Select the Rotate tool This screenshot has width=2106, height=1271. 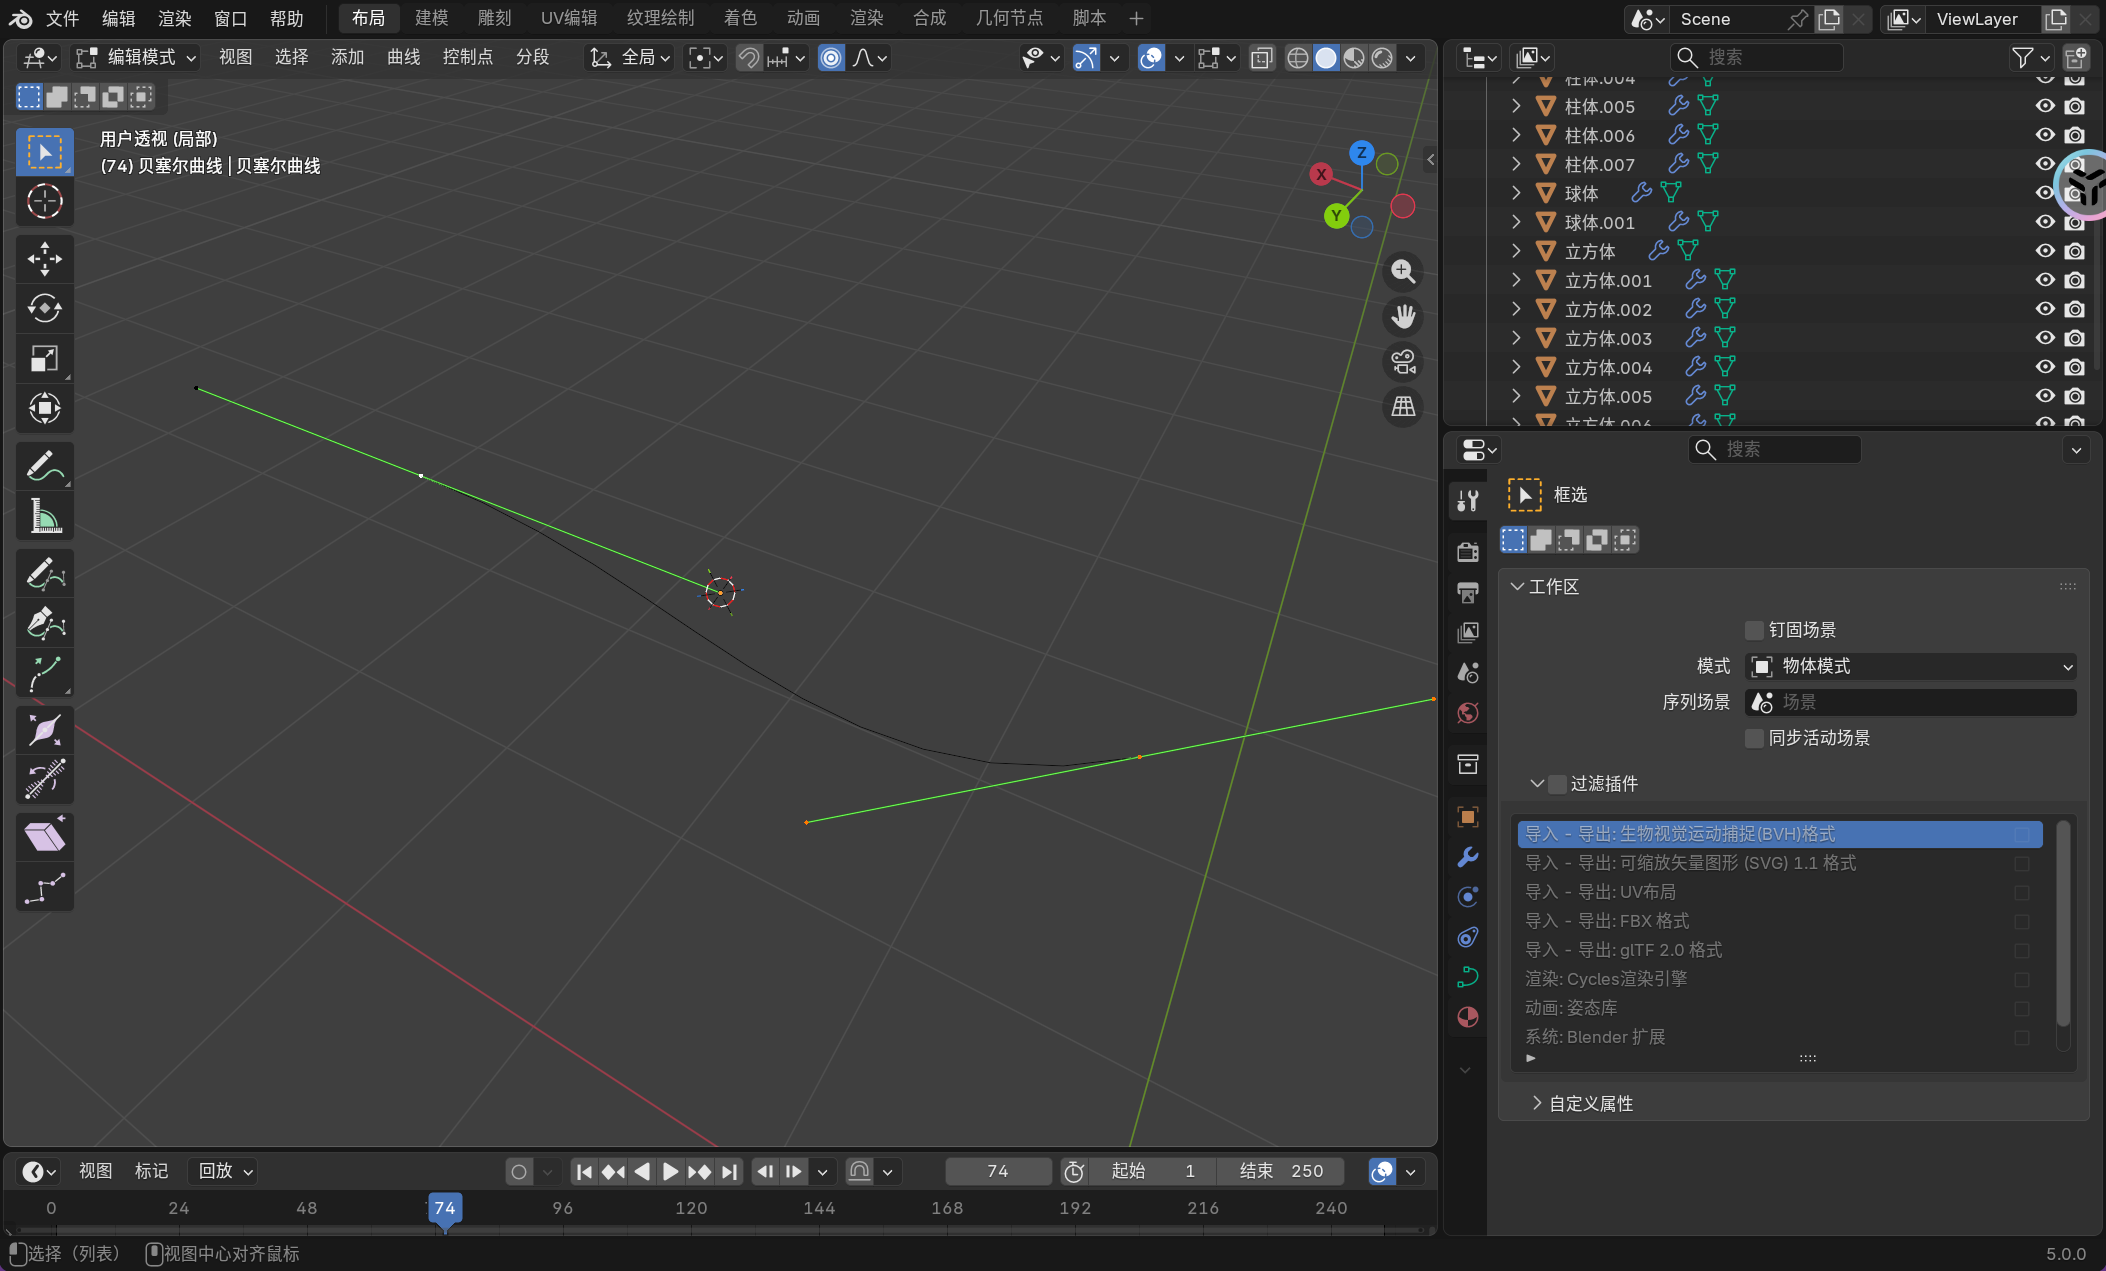coord(44,308)
